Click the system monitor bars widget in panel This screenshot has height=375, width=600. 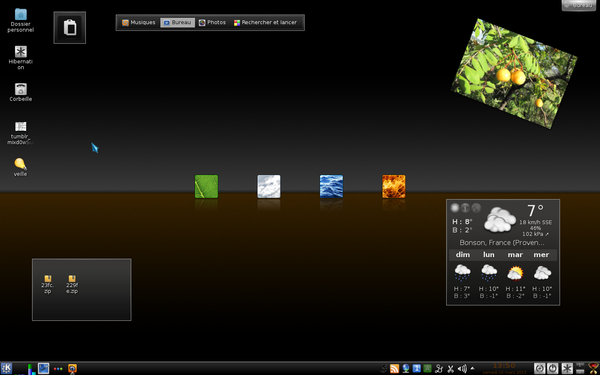coord(27,369)
